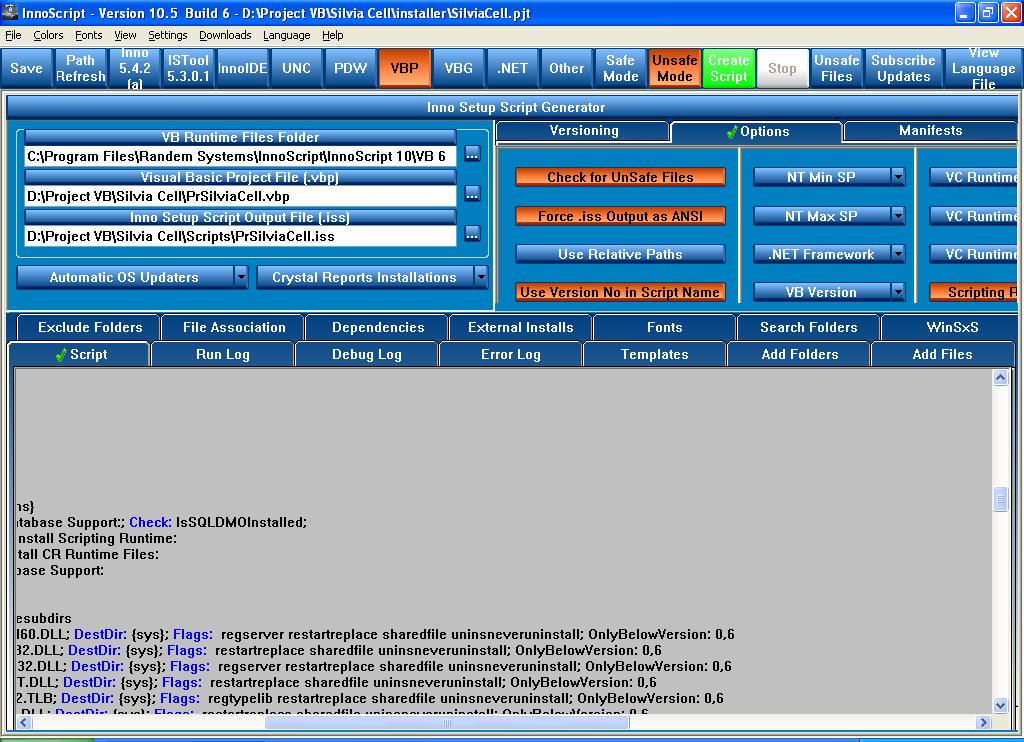1024x742 pixels.
Task: Click Inno Setup Script Output File path field
Action: [x=240, y=236]
